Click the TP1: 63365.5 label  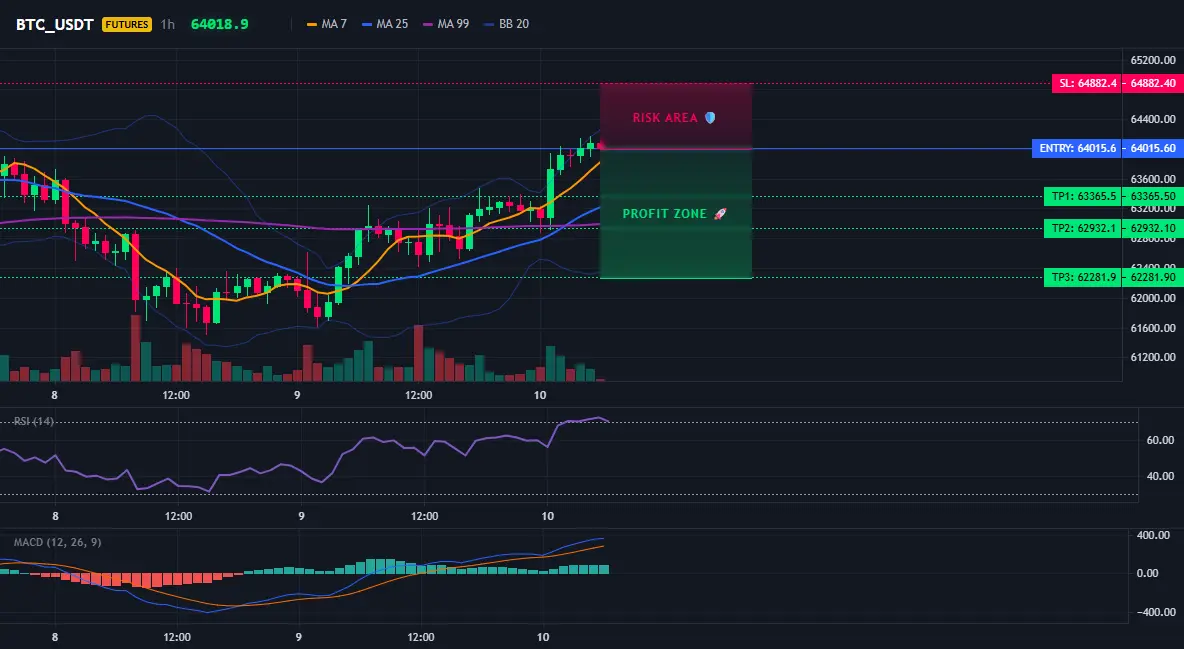coord(1084,196)
